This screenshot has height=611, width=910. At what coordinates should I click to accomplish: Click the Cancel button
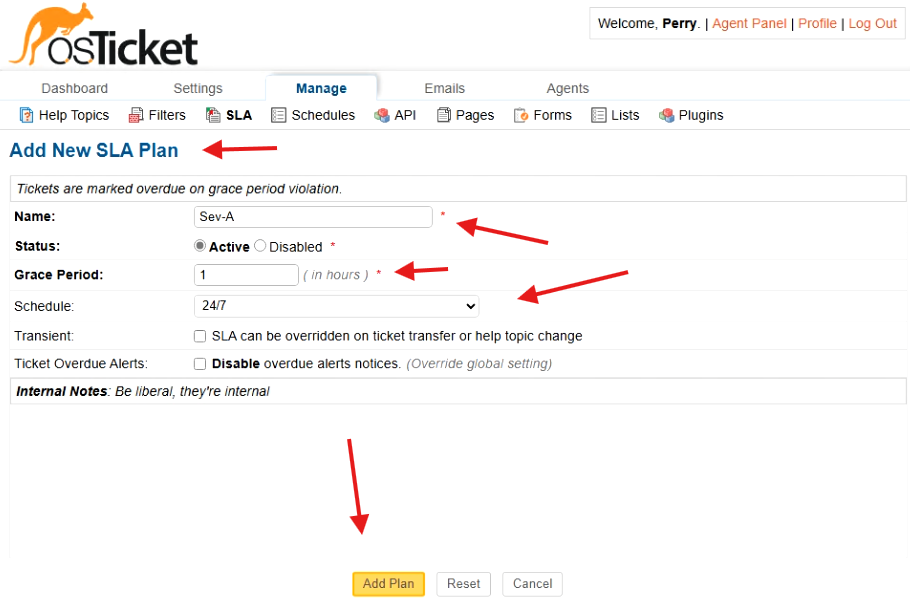click(532, 584)
